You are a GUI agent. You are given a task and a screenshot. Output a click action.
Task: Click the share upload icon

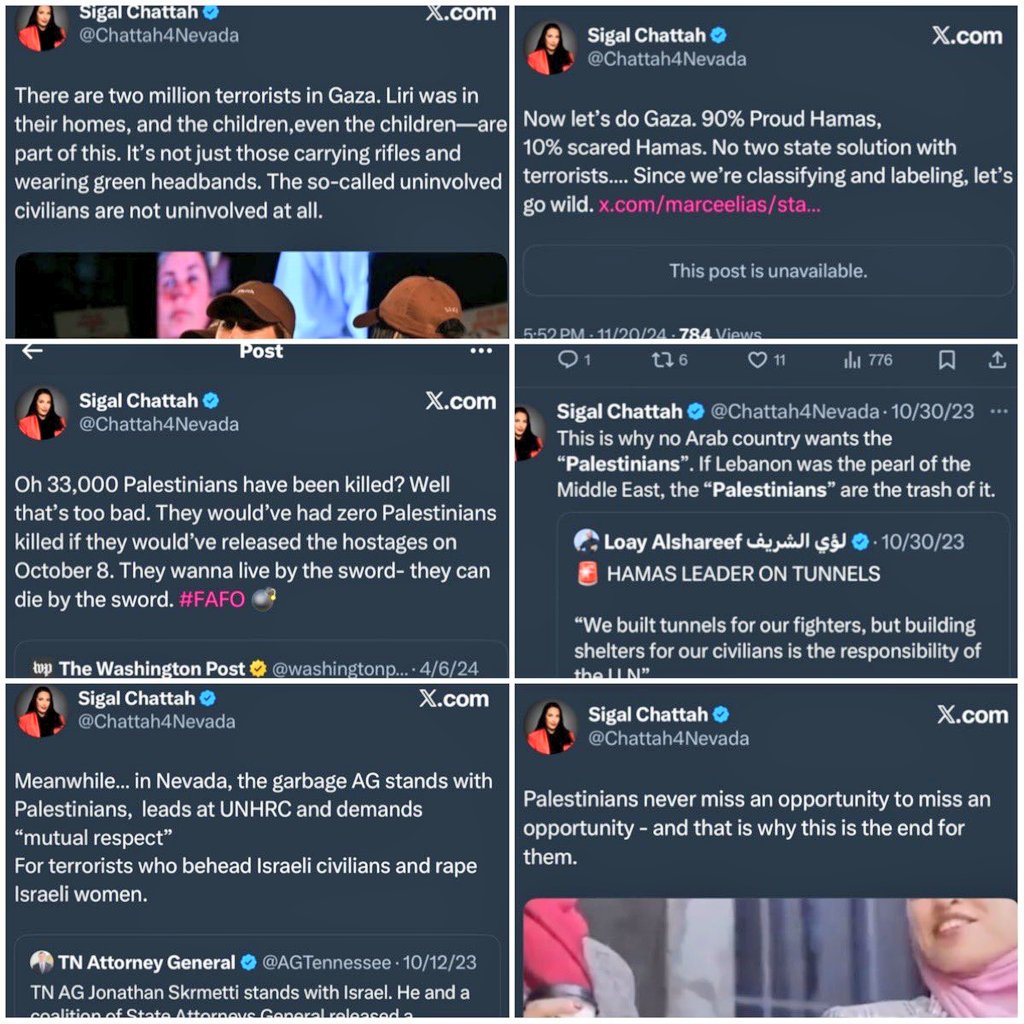click(x=997, y=359)
